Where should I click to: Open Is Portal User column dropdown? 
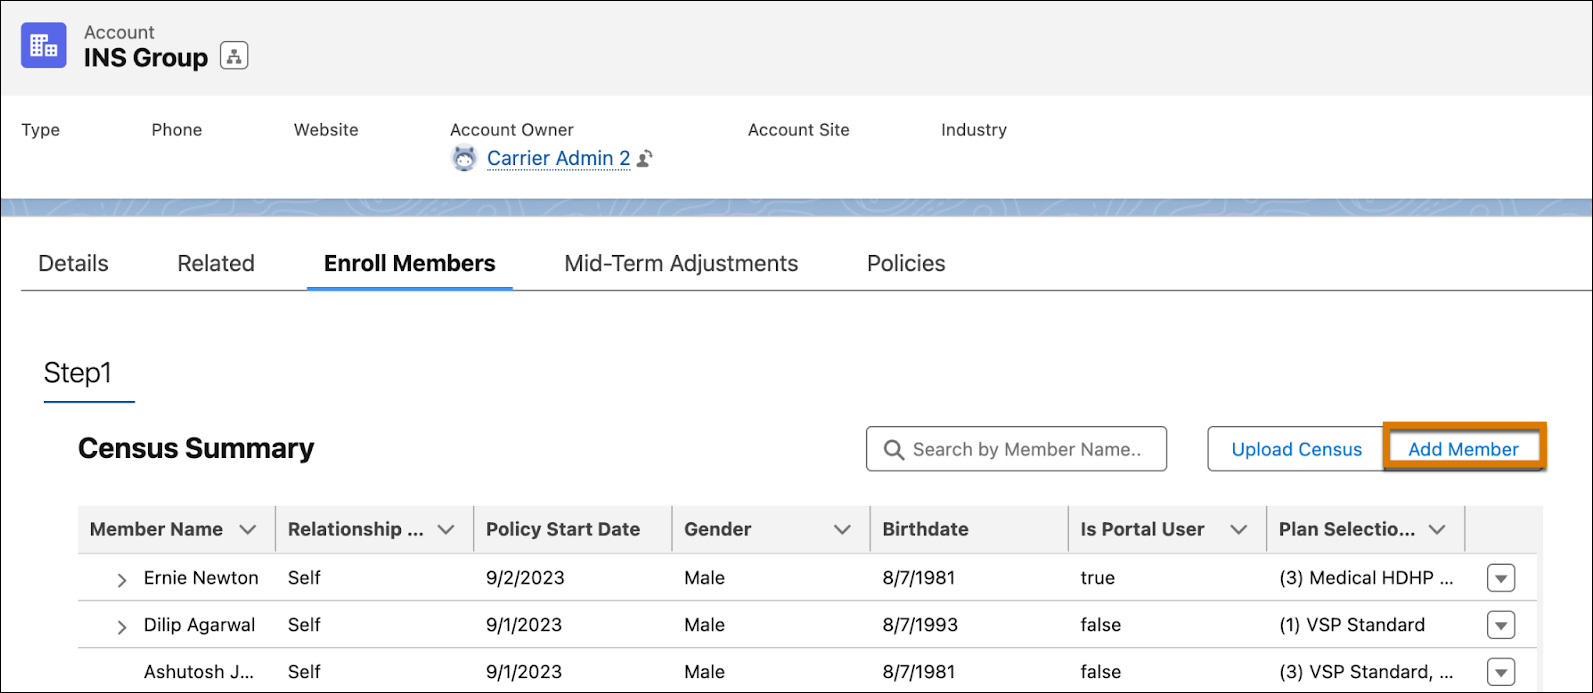(x=1238, y=530)
